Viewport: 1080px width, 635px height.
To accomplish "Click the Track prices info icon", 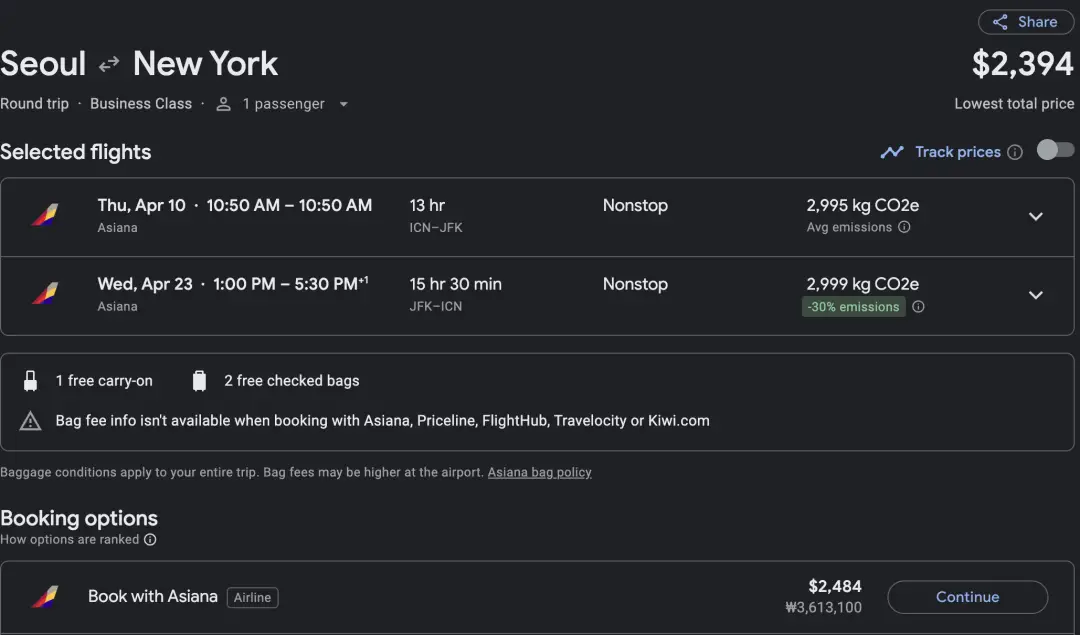I will tap(1015, 152).
